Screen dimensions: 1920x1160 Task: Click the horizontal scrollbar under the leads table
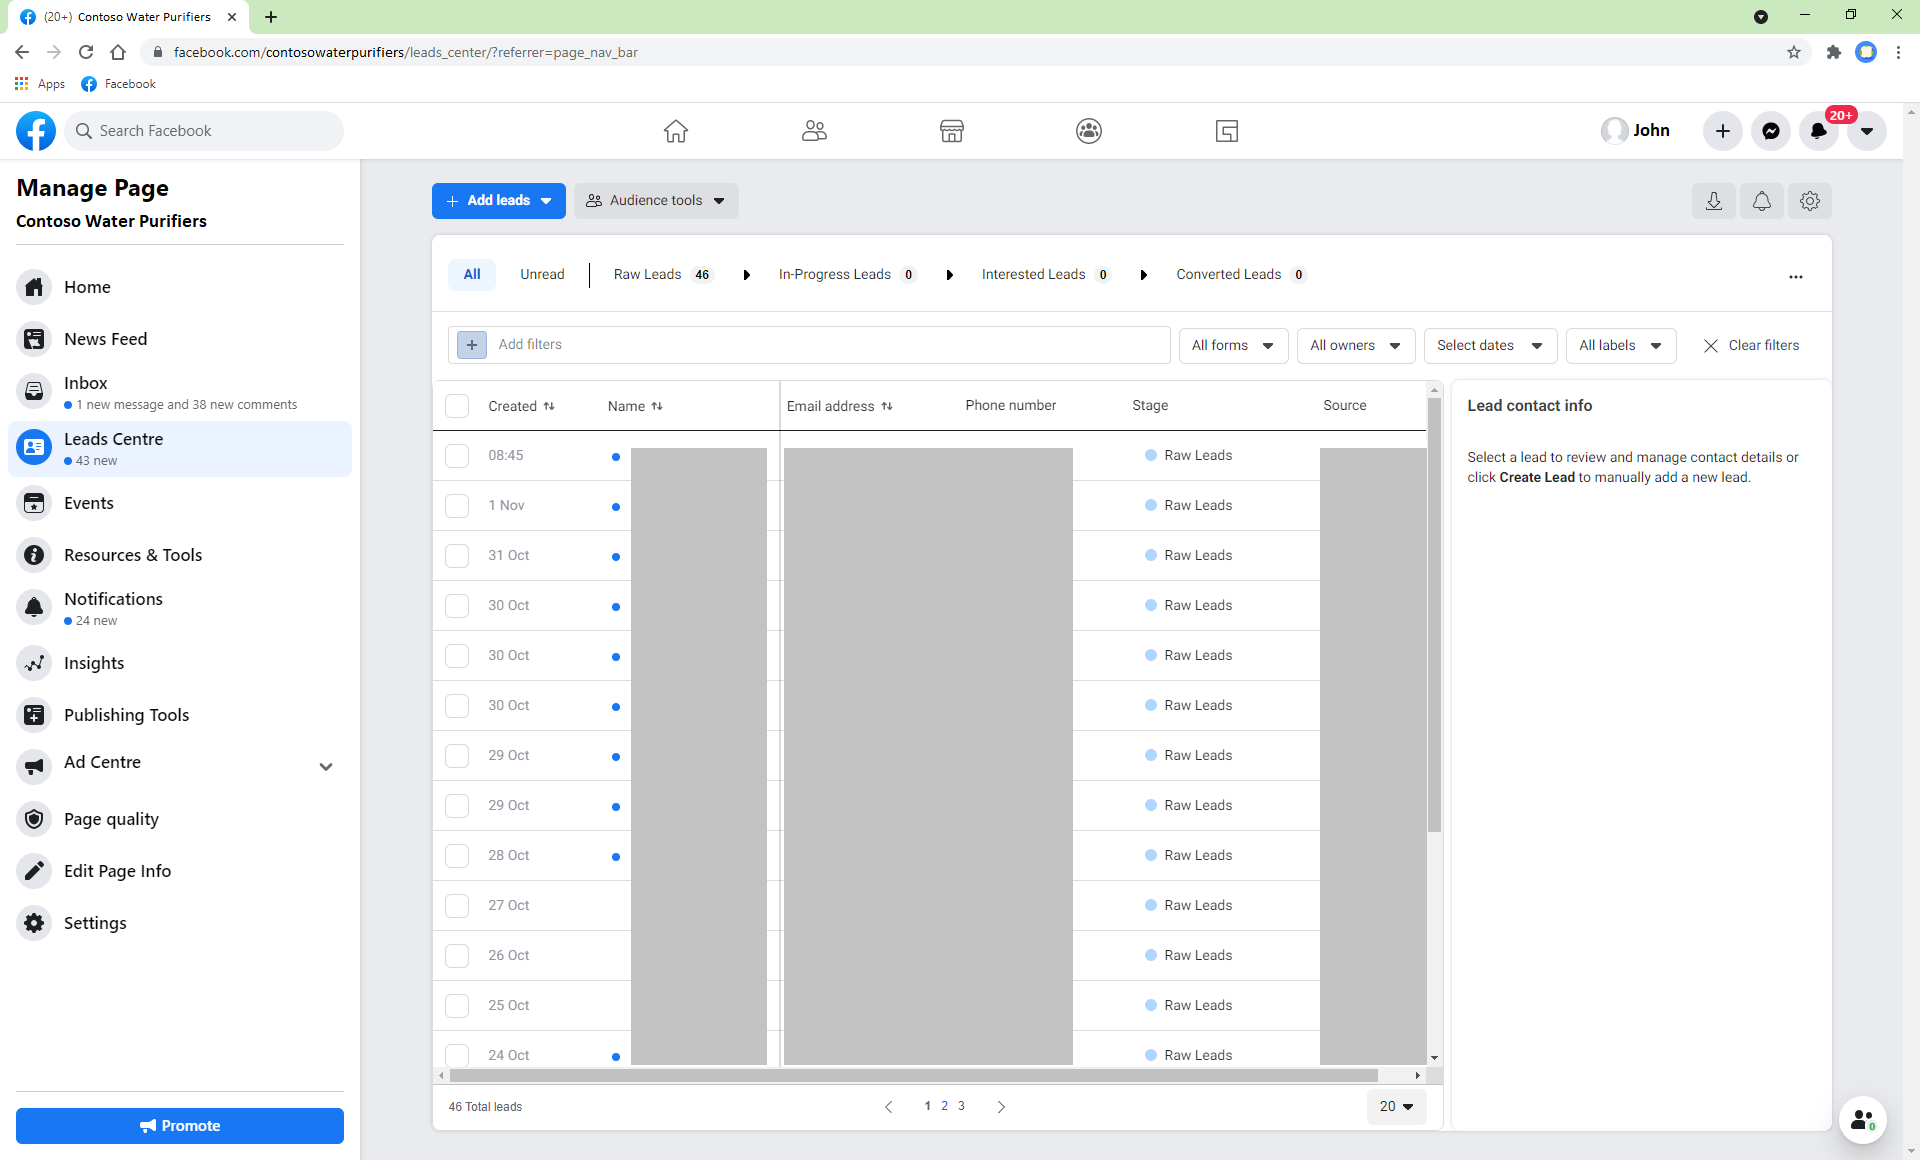(913, 1076)
